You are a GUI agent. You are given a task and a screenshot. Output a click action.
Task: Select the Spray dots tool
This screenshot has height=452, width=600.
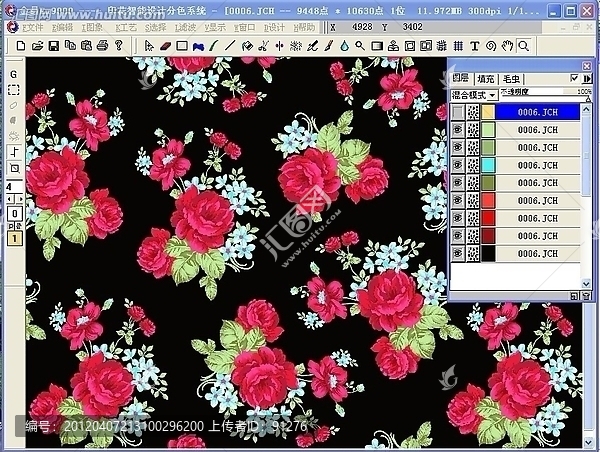295,46
